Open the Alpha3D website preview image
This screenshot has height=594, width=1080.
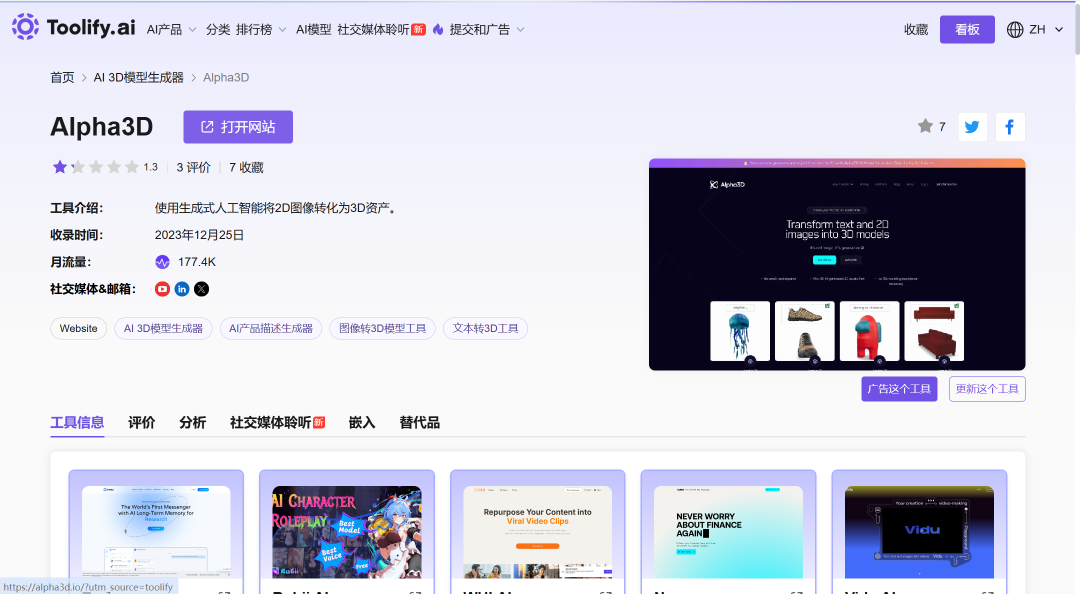coord(837,265)
